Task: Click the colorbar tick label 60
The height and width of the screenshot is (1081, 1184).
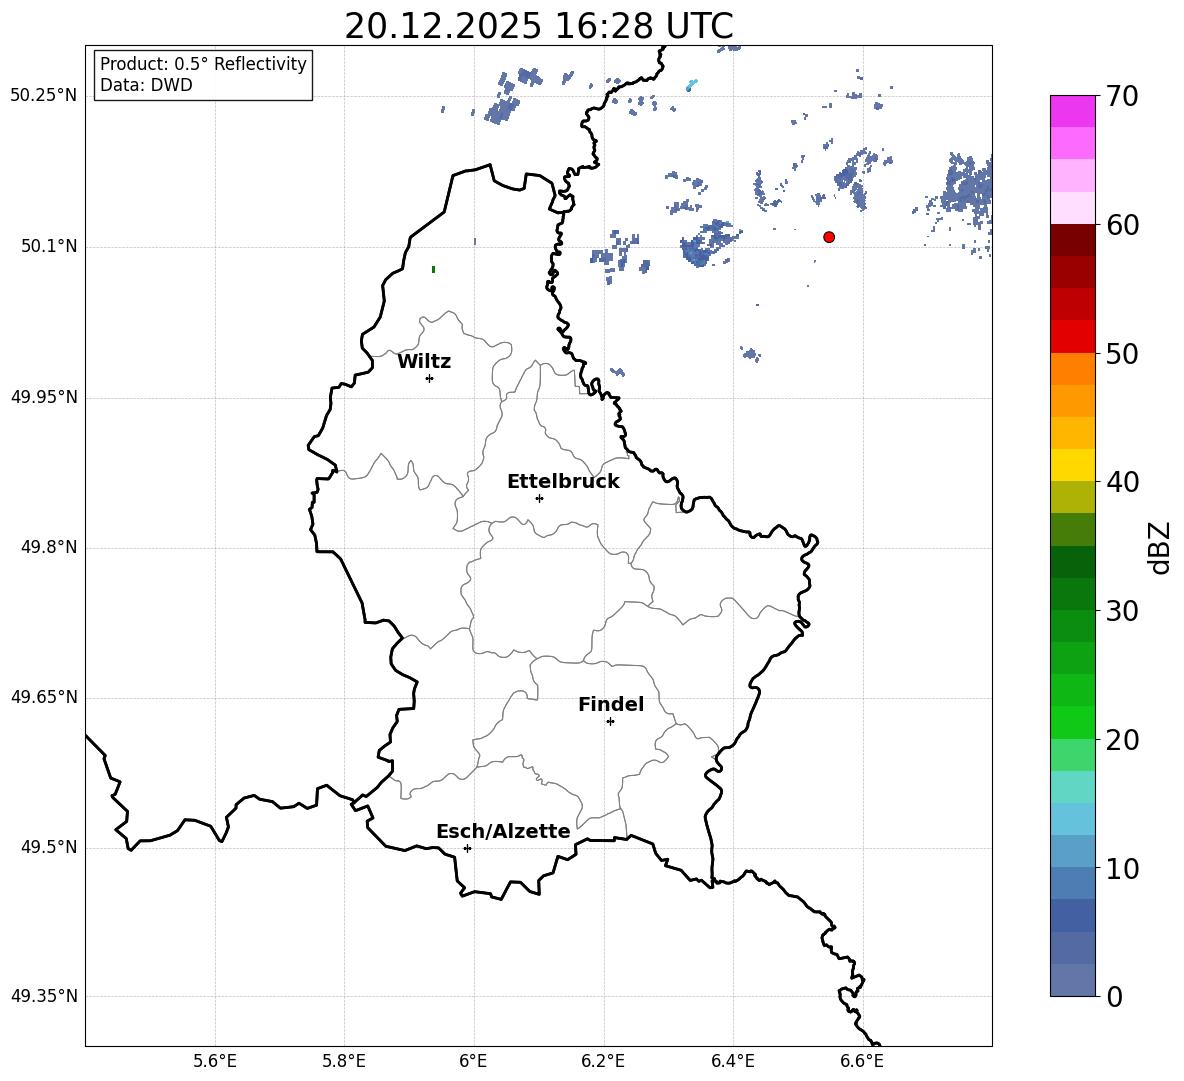Action: [x=1122, y=225]
